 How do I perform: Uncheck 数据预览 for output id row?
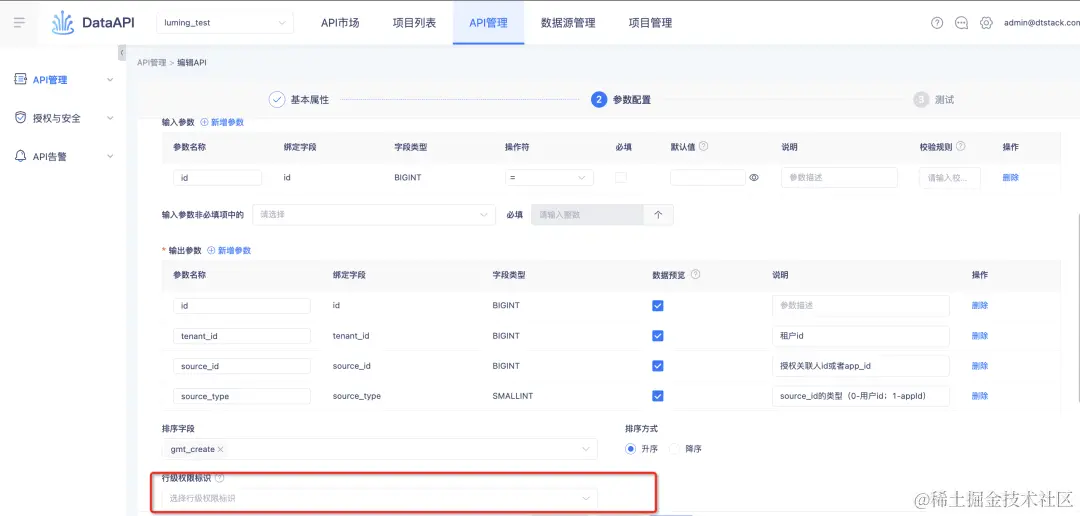pos(658,305)
